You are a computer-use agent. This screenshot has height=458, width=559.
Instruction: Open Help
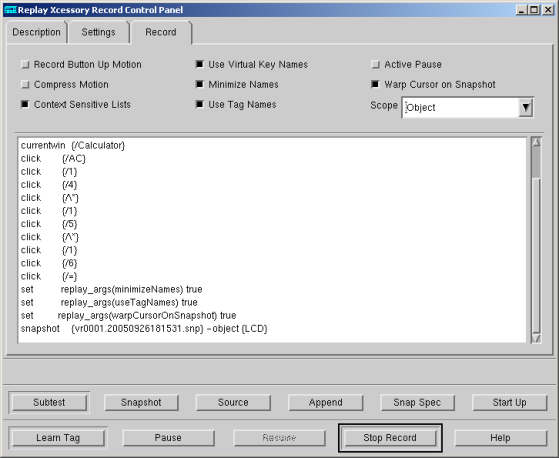tap(501, 438)
